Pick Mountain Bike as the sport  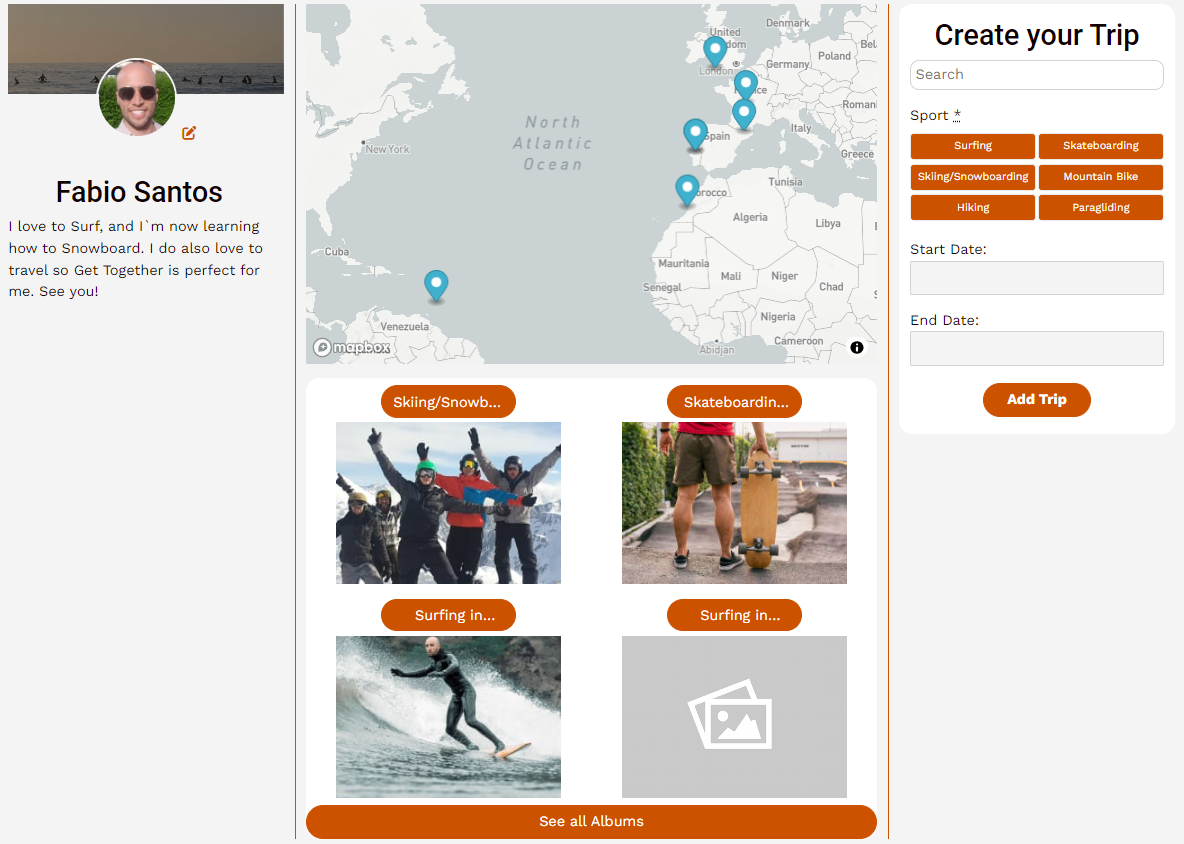tap(1100, 177)
